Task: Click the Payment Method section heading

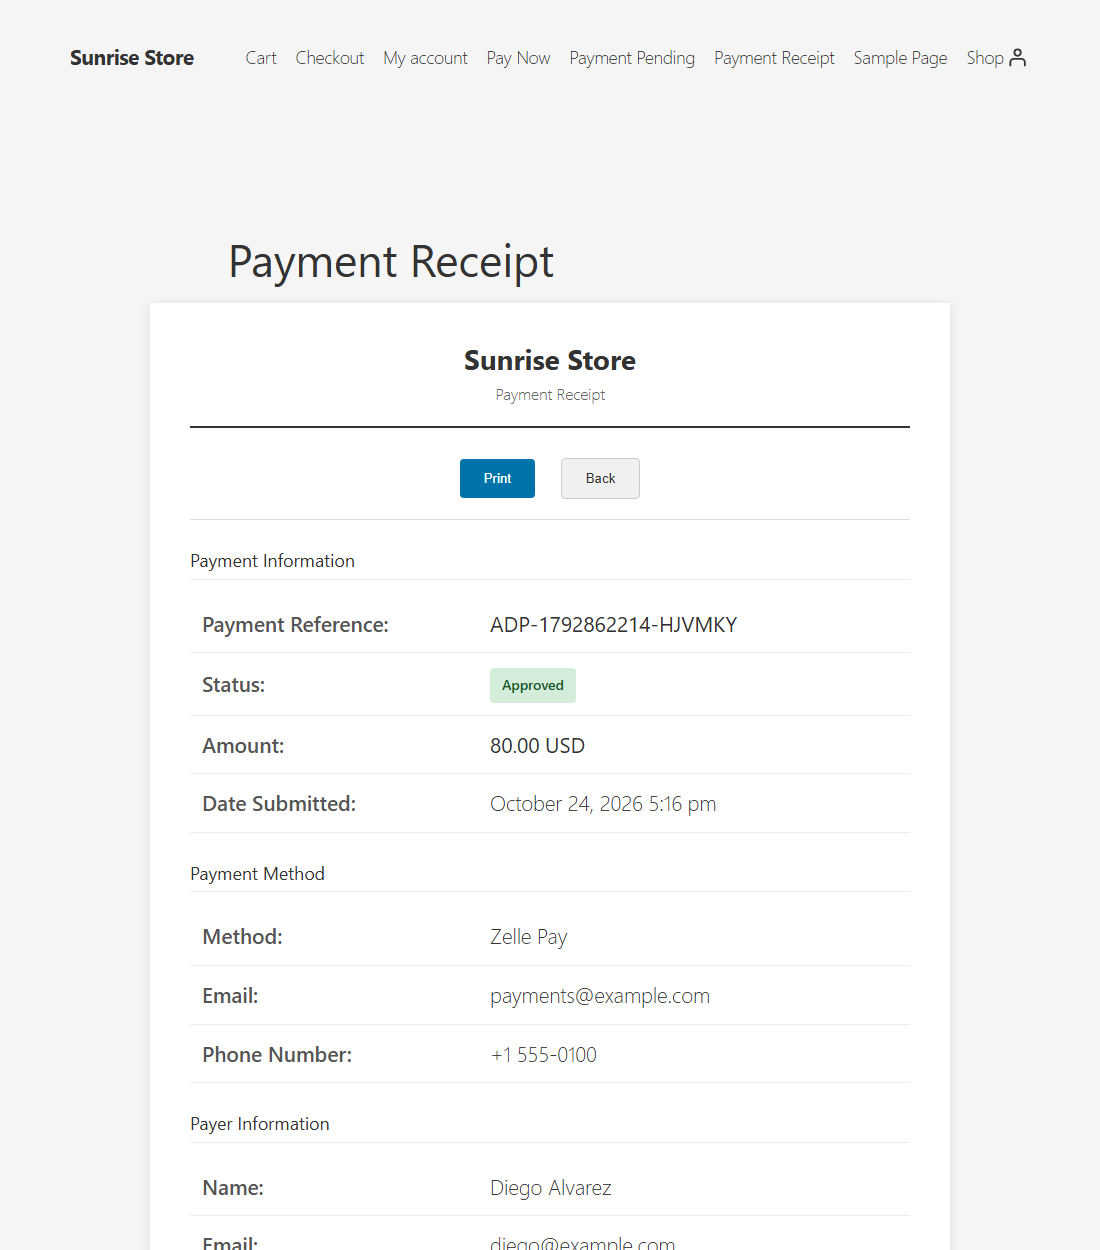Action: [257, 874]
